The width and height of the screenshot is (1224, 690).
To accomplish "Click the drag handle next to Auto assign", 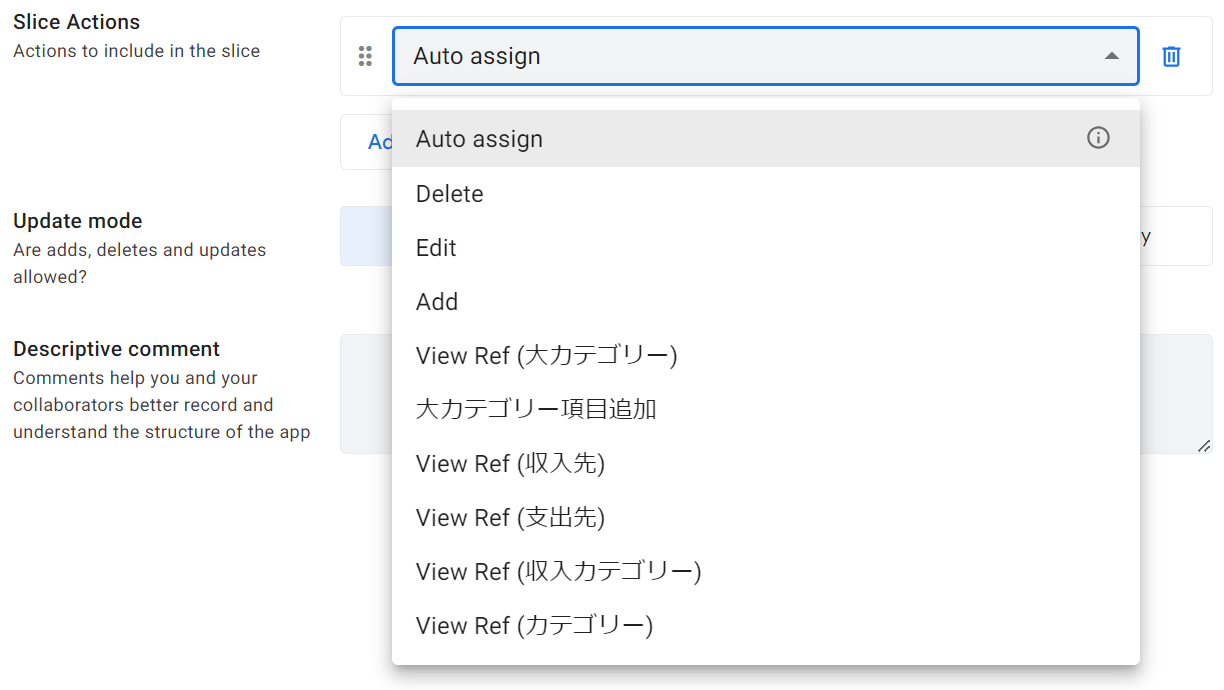I will 366,57.
